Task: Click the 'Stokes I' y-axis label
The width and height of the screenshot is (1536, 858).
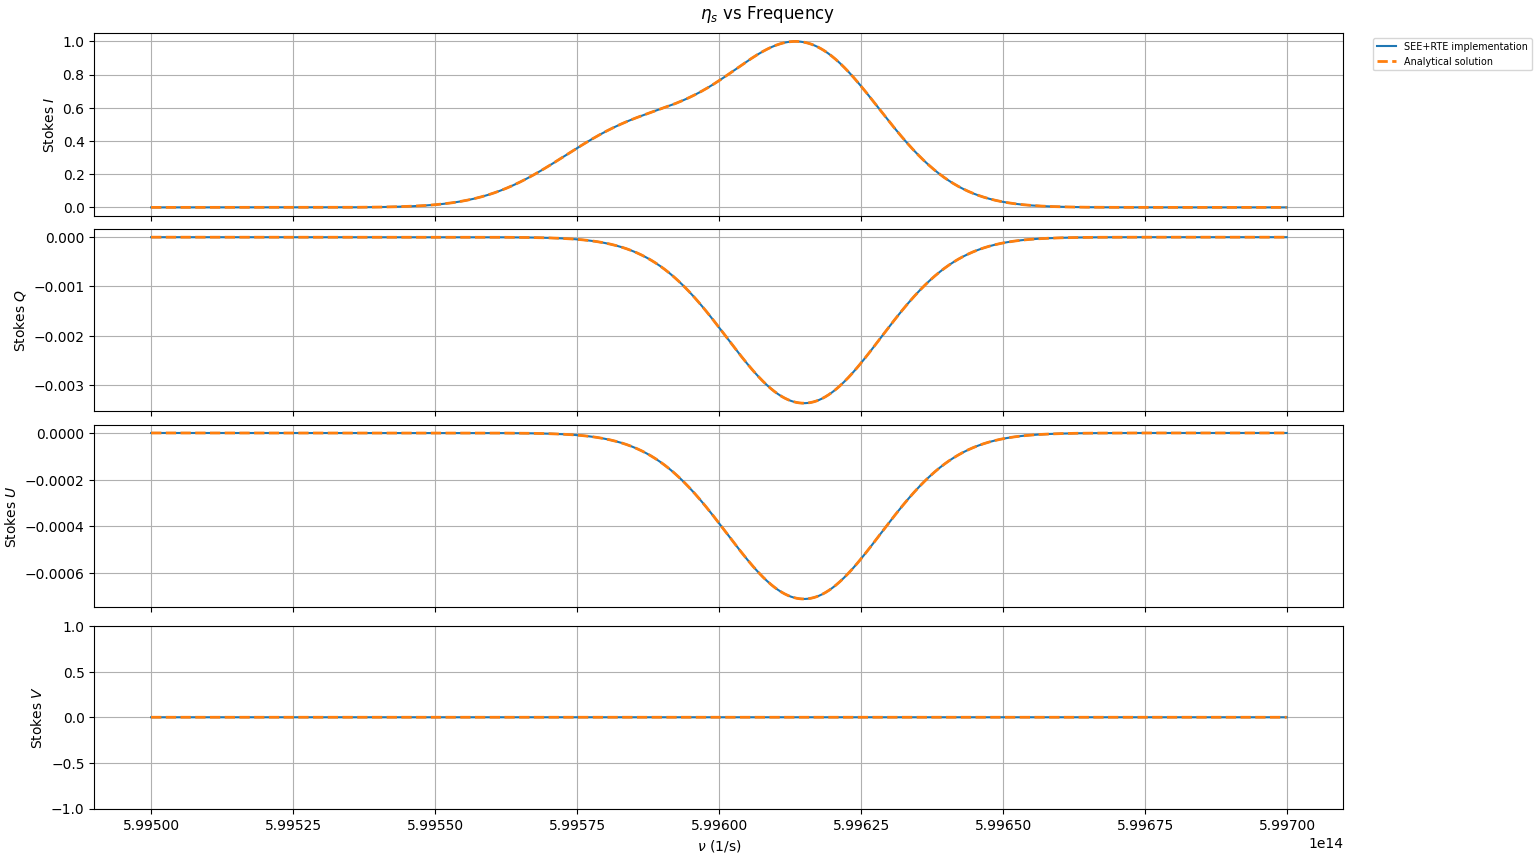Action: [49, 125]
